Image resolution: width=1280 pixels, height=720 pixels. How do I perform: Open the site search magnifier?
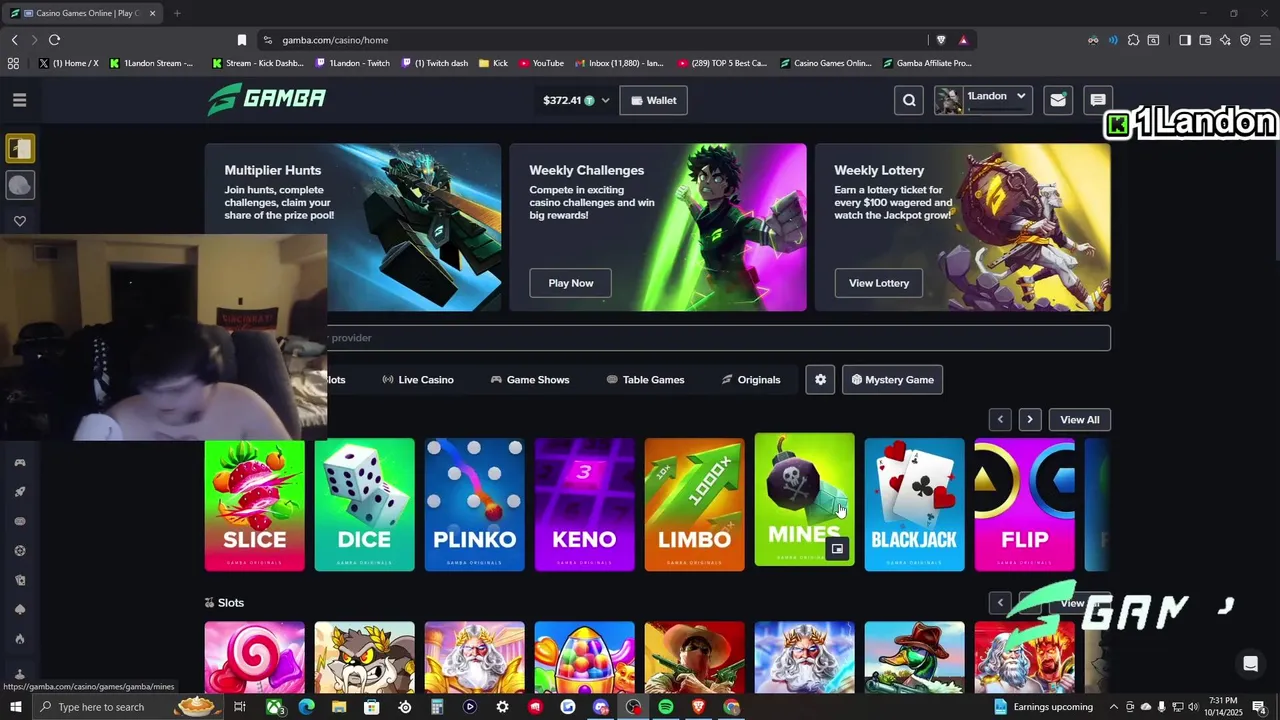pos(909,100)
